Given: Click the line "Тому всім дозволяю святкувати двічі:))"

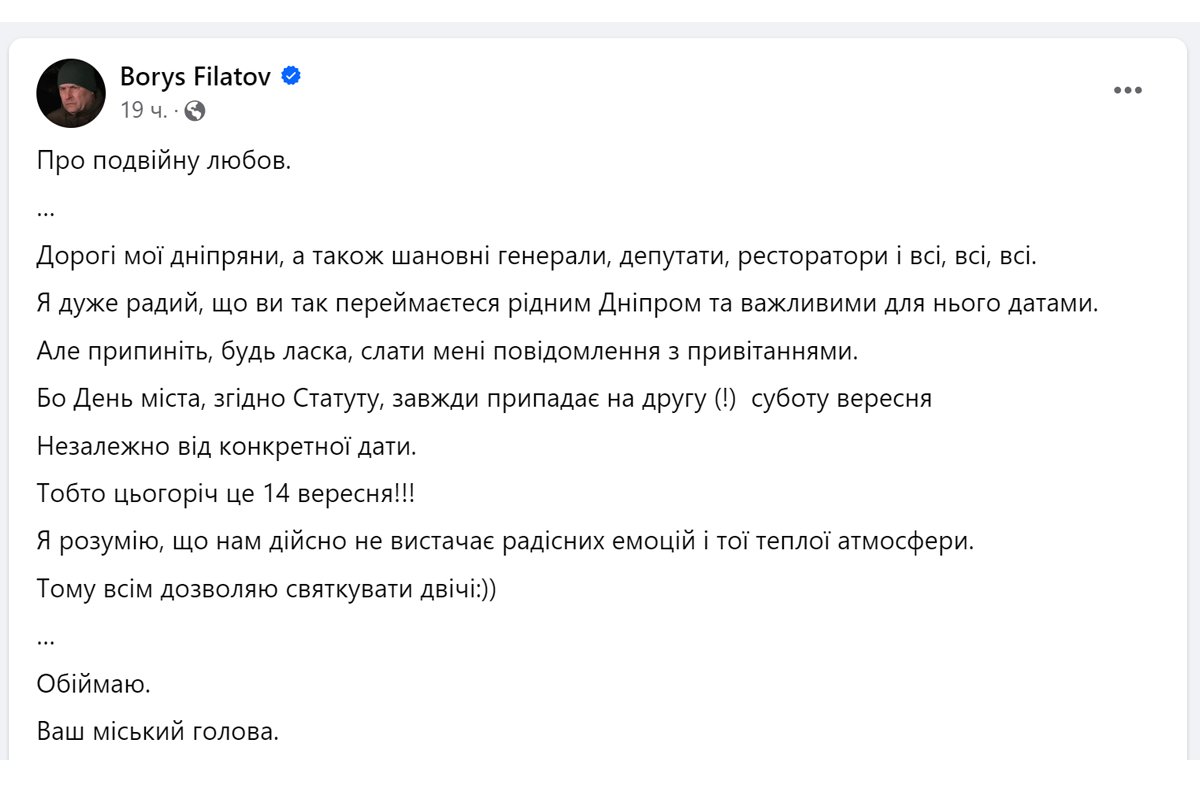Looking at the screenshot, I should click(x=267, y=589).
